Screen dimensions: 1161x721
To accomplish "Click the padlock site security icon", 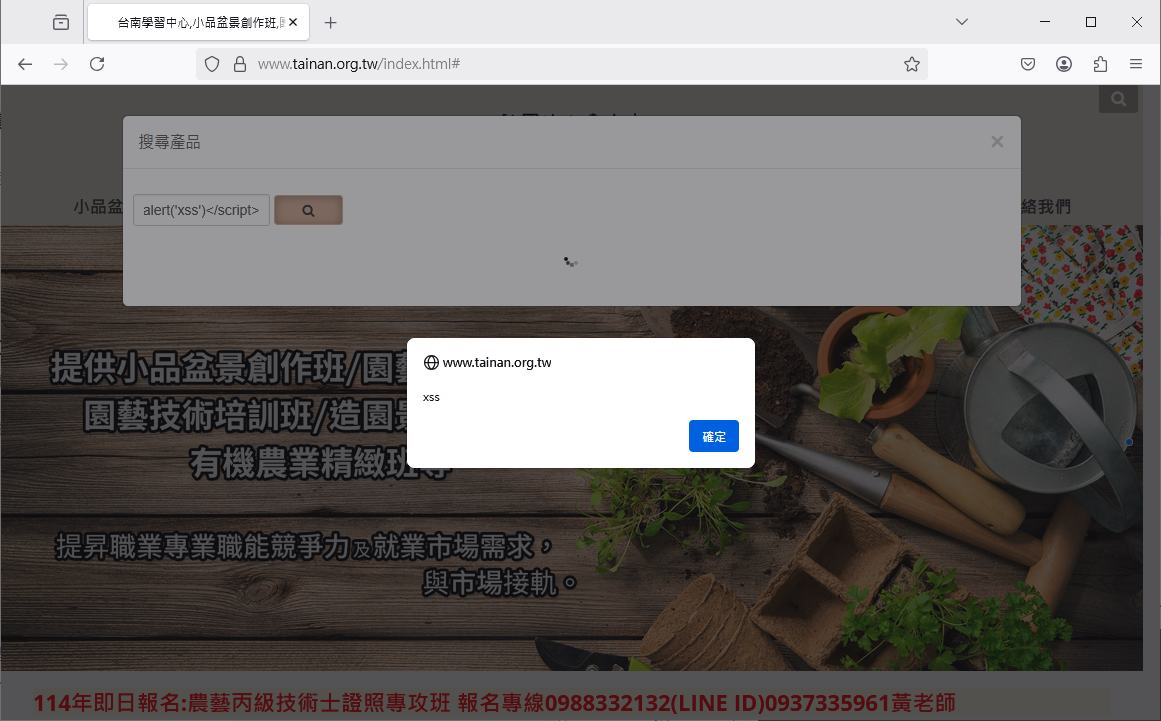I will [x=240, y=64].
